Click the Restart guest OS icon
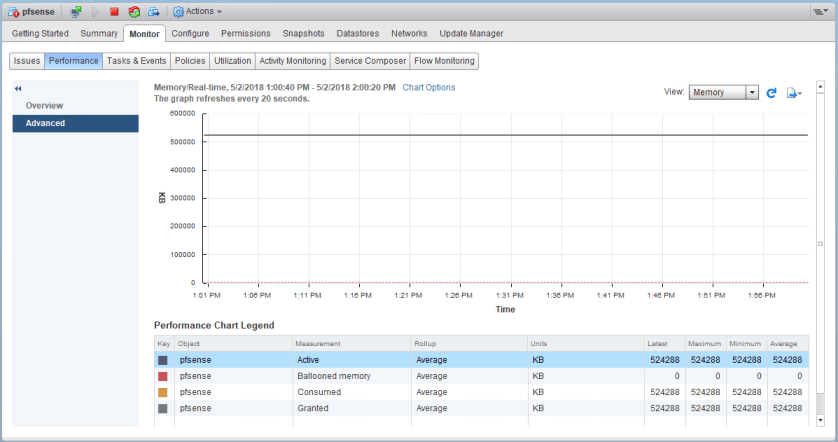838x442 pixels. [x=134, y=12]
